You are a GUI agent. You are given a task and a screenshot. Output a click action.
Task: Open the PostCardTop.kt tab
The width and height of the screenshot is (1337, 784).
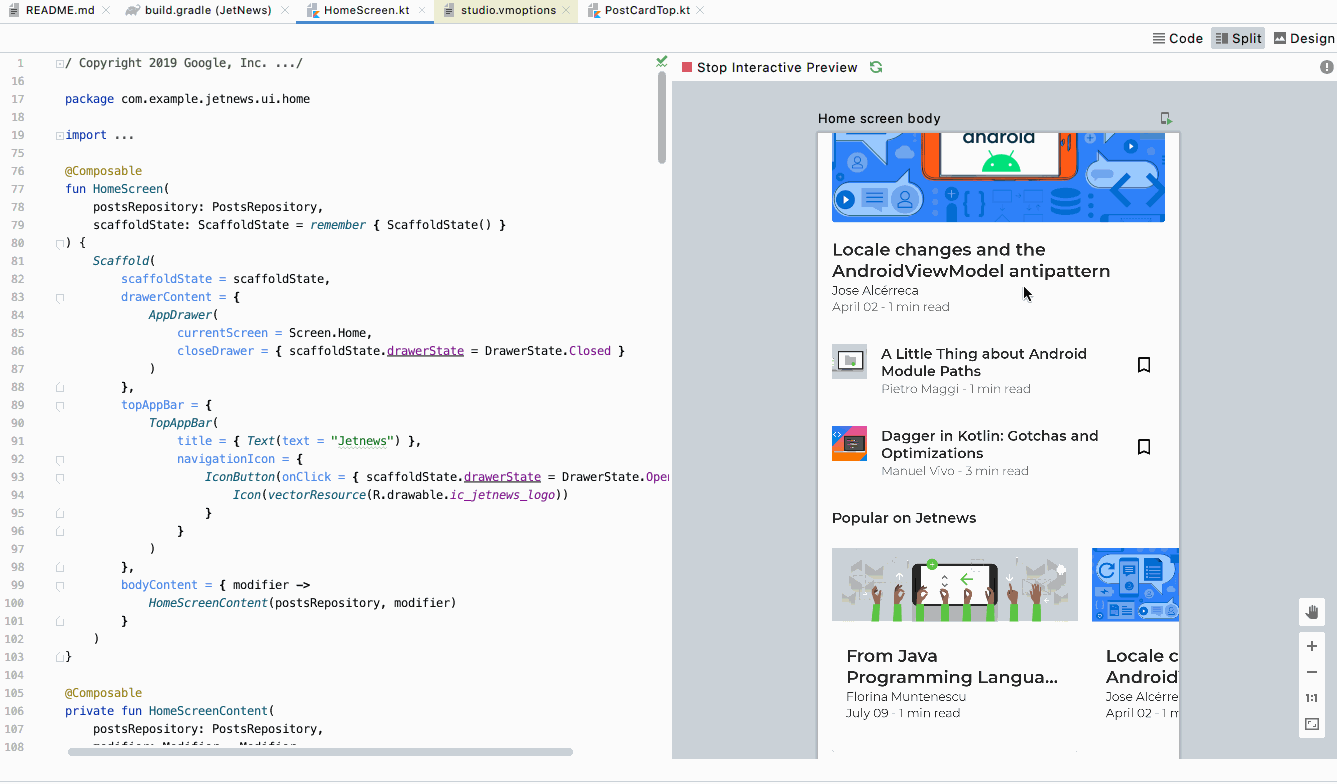(x=646, y=10)
